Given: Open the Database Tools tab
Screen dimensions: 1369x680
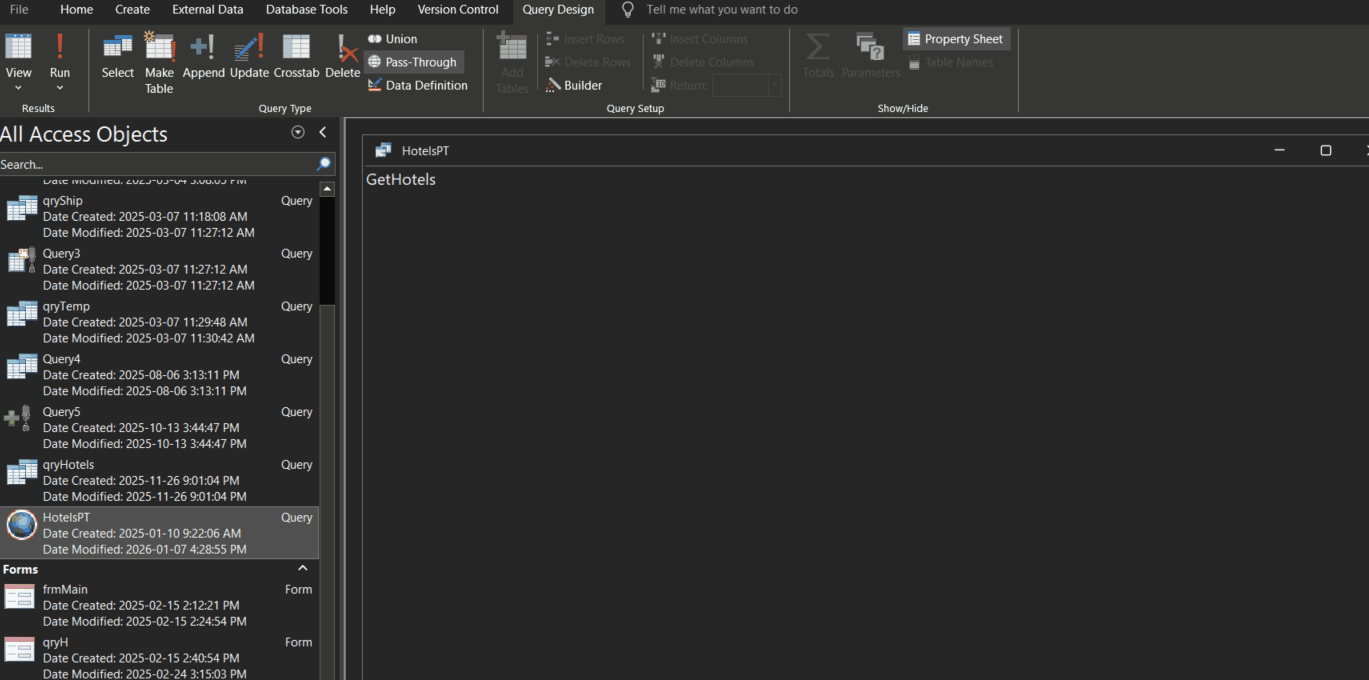Looking at the screenshot, I should (x=306, y=10).
